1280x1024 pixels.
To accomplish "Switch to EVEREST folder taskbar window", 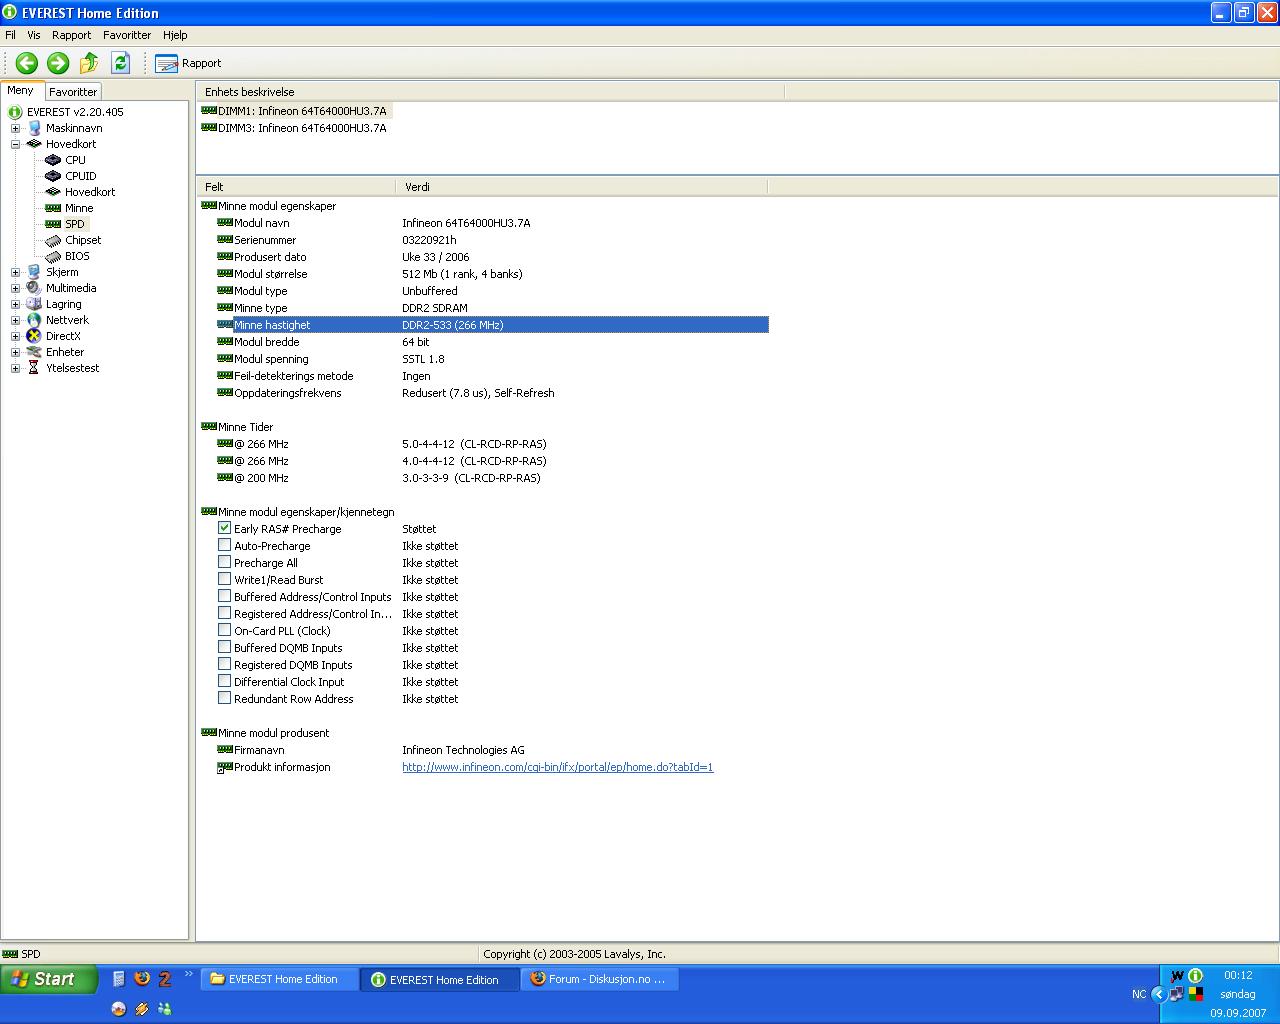I will pos(280,979).
